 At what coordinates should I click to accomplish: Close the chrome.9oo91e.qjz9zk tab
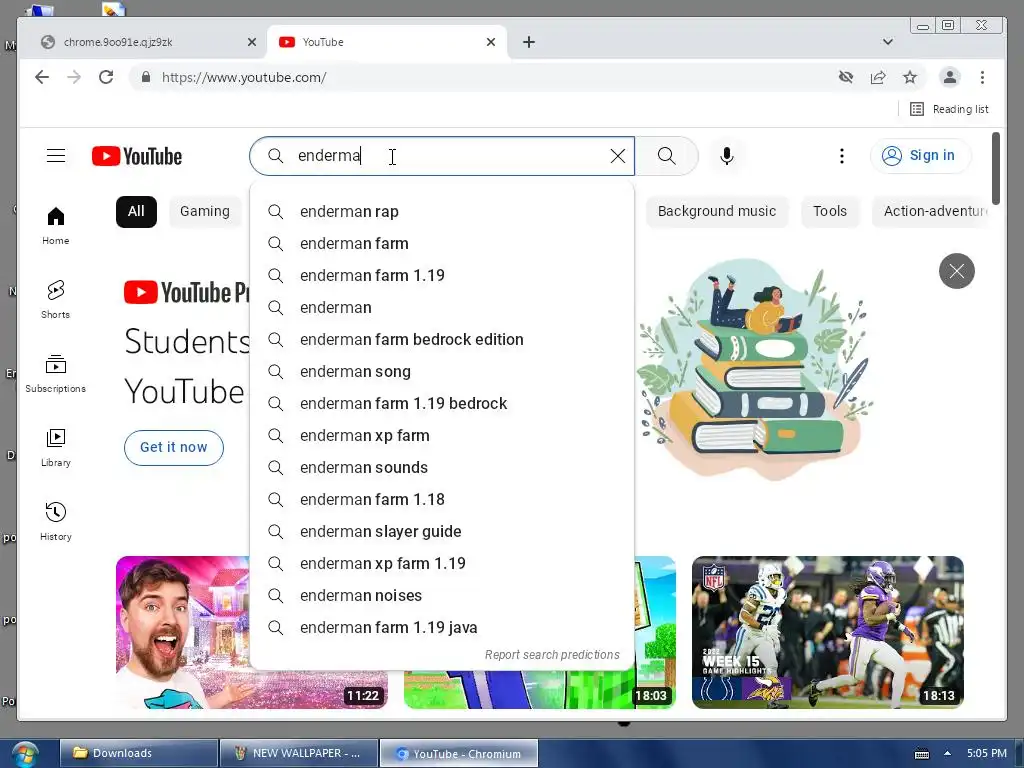pyautogui.click(x=252, y=42)
